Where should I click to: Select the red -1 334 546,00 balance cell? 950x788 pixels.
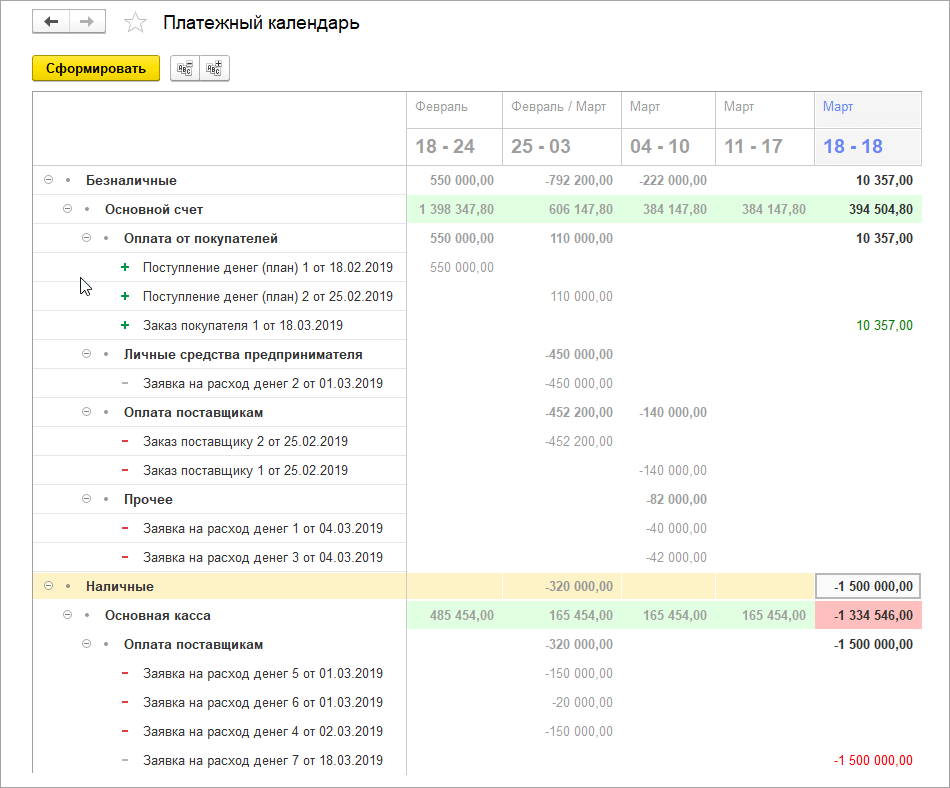coord(868,615)
